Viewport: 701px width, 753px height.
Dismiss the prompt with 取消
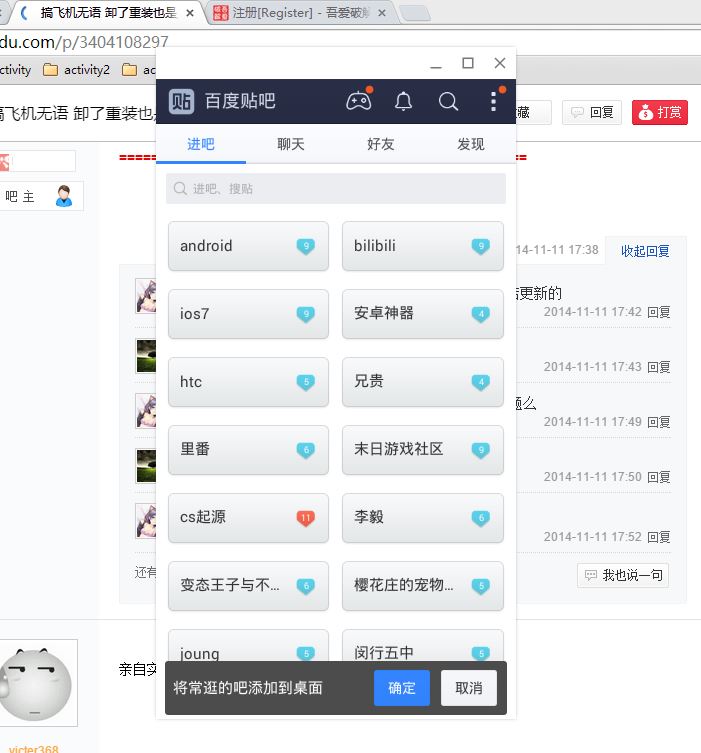click(469, 688)
